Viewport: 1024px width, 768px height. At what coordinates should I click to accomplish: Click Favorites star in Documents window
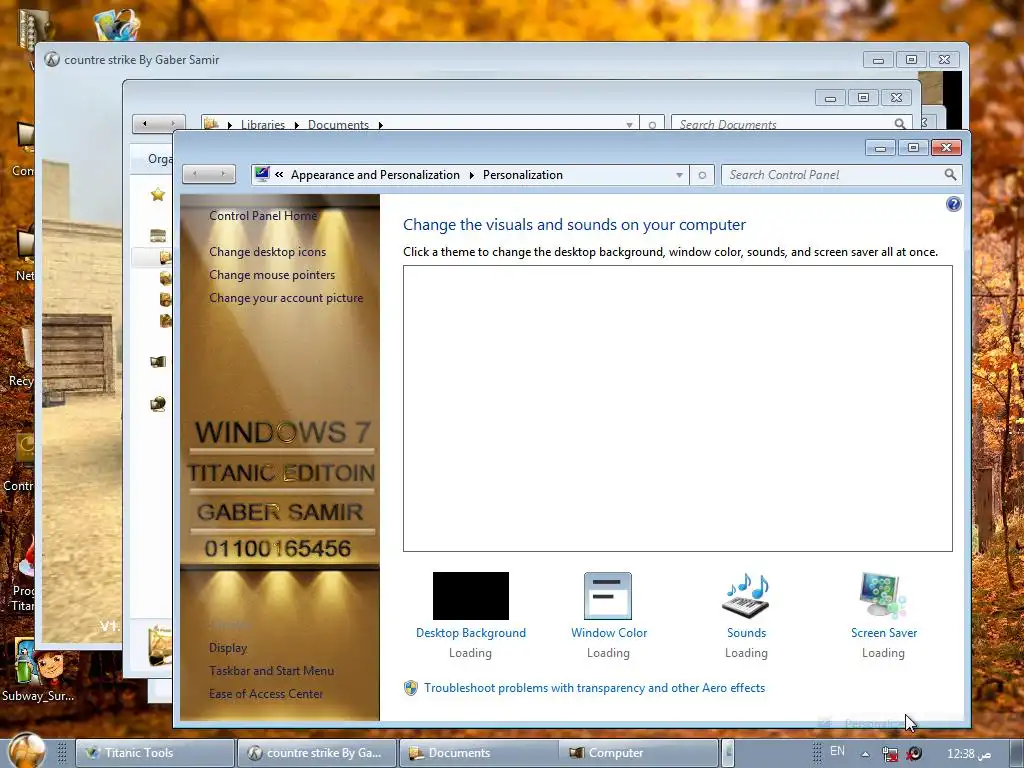tap(157, 194)
